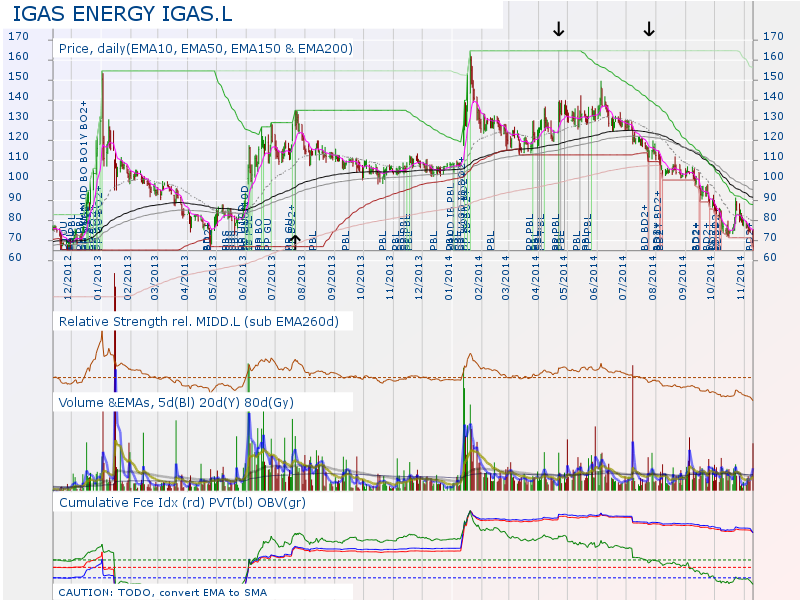Pick the 07/2014 date axis label
800x600 pixels.
(622, 278)
